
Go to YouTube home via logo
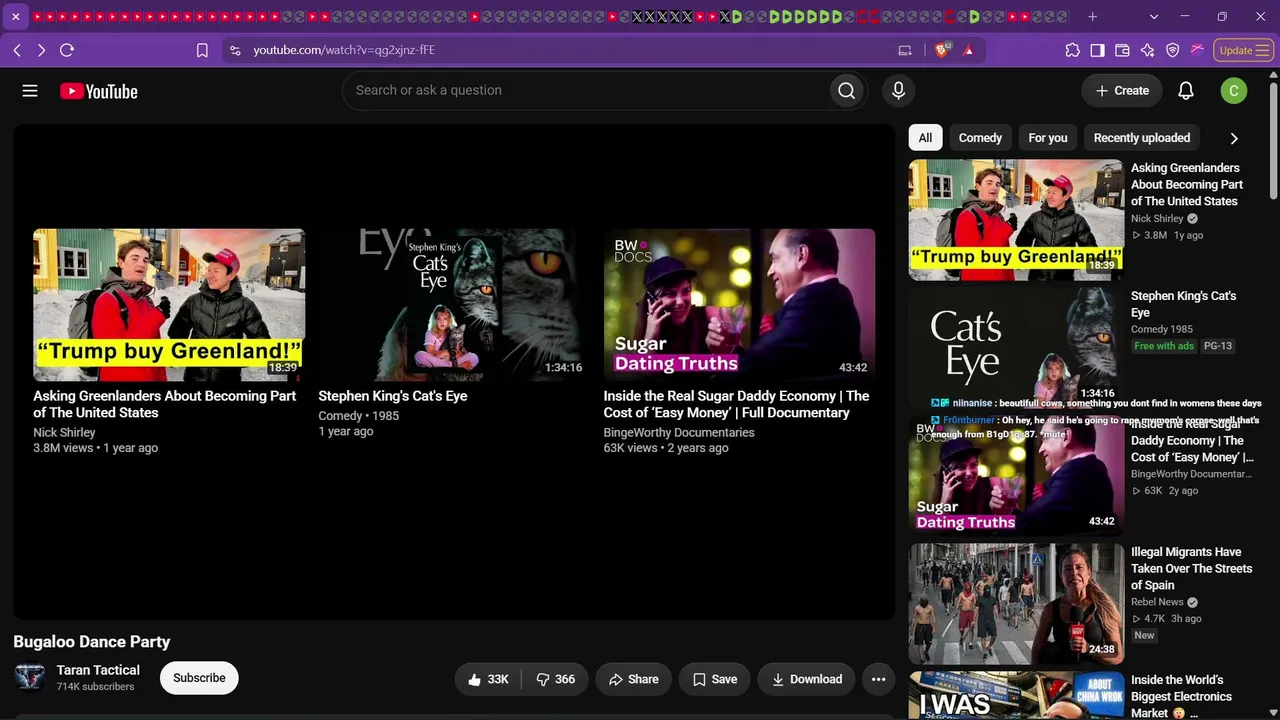(99, 91)
